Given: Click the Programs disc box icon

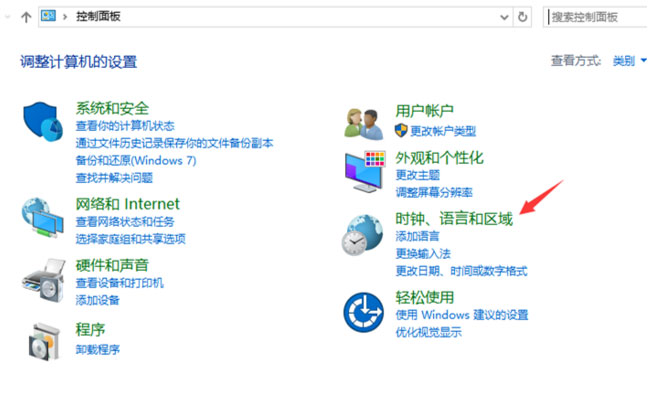Looking at the screenshot, I should 44,341.
